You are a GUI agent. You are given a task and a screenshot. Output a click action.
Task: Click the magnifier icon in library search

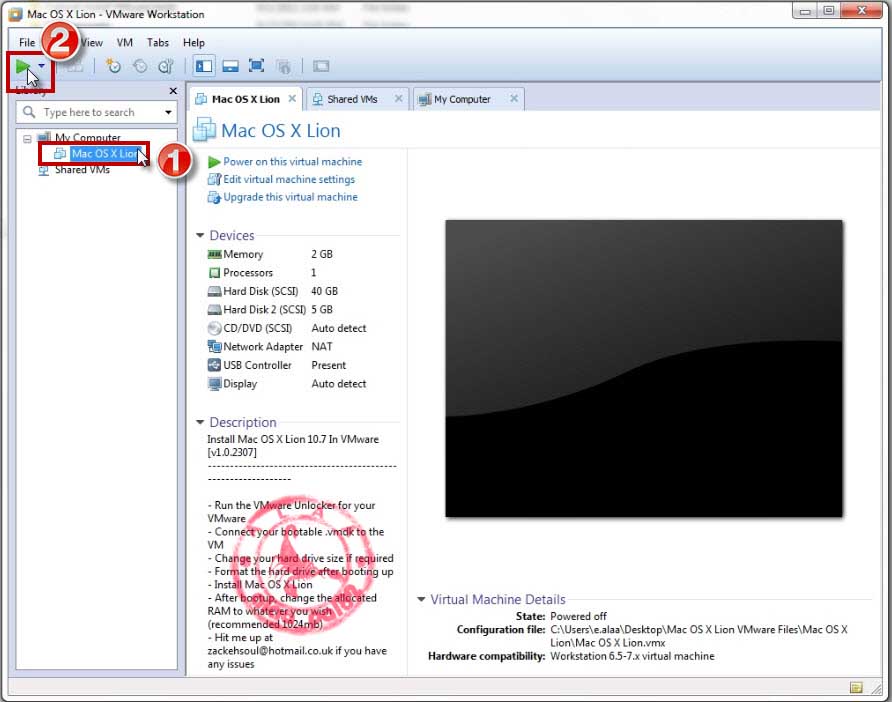tap(29, 112)
